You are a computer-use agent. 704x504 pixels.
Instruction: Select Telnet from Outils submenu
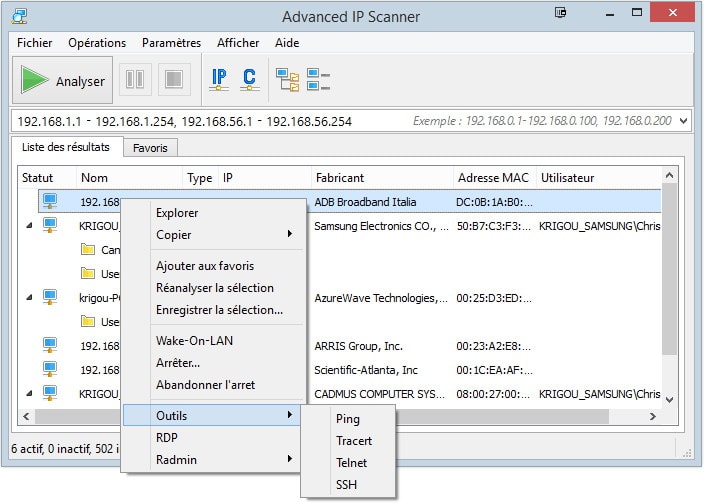(348, 463)
